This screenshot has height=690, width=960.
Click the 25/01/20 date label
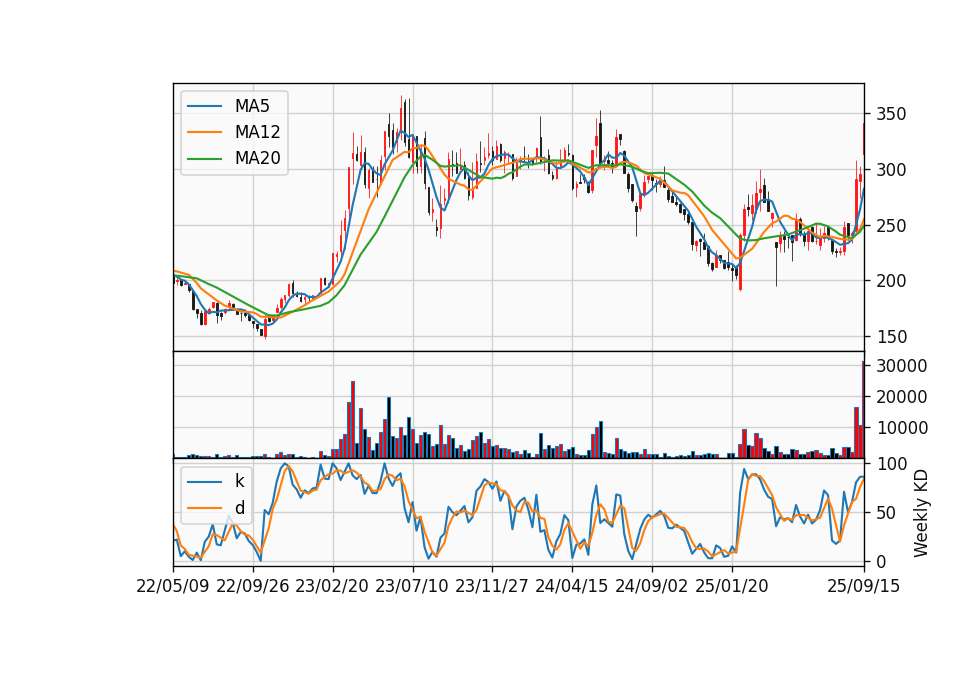point(732,586)
